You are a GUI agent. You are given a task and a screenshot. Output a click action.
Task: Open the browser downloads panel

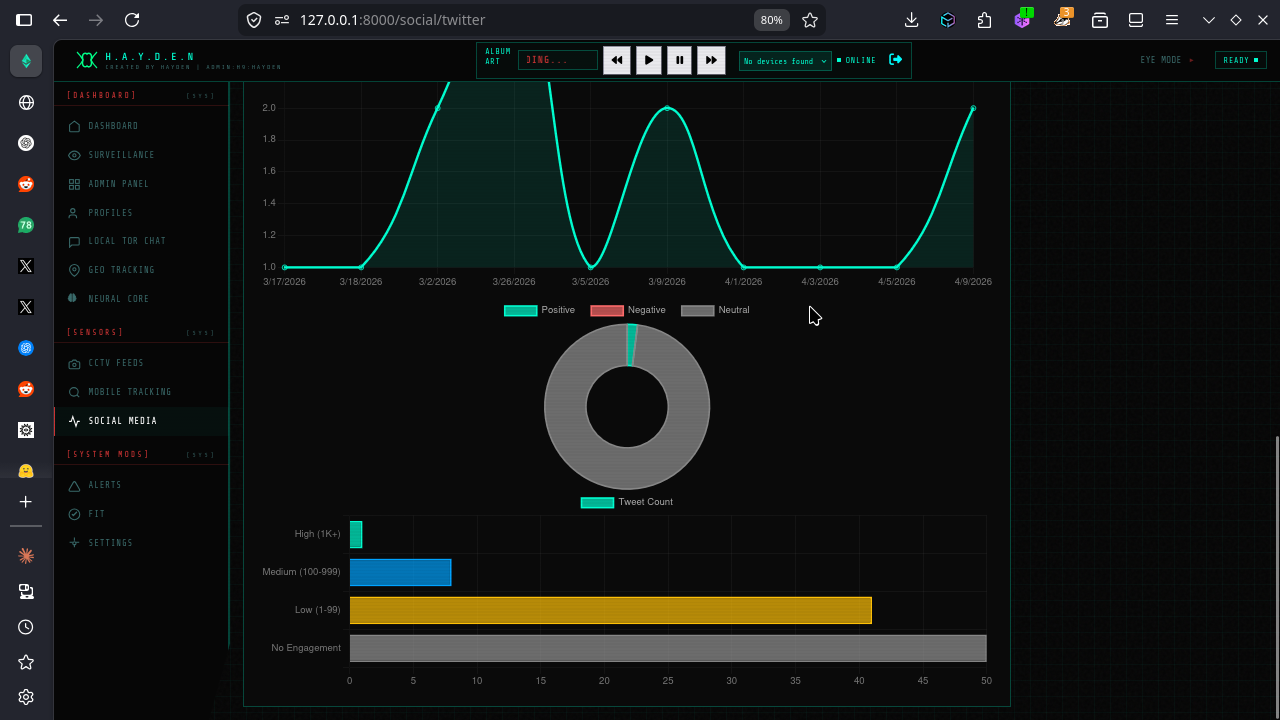tap(911, 20)
